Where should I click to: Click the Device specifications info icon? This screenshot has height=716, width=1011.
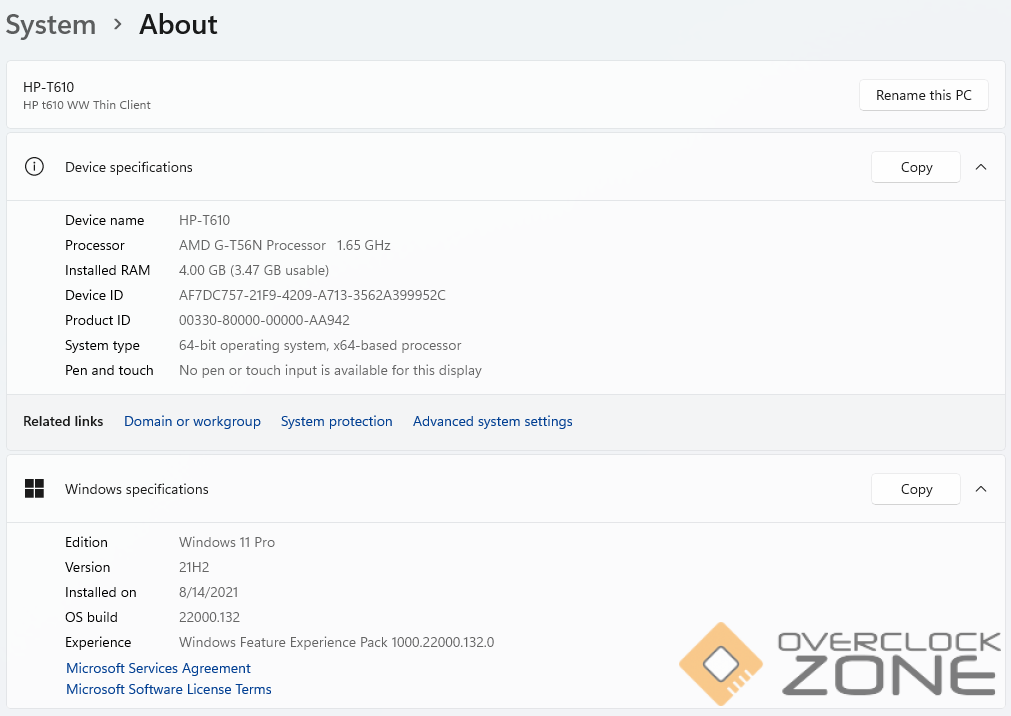(34, 167)
